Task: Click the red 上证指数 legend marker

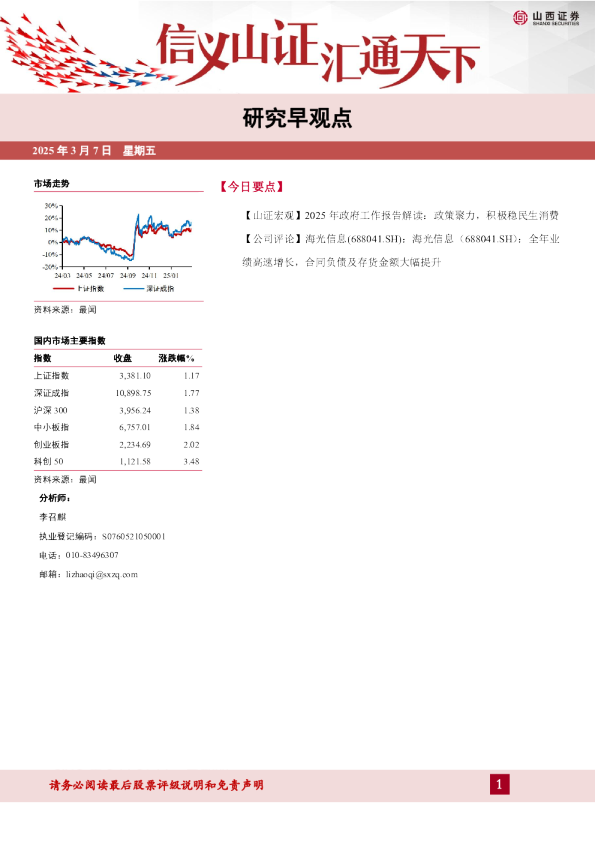Action: pos(63,289)
